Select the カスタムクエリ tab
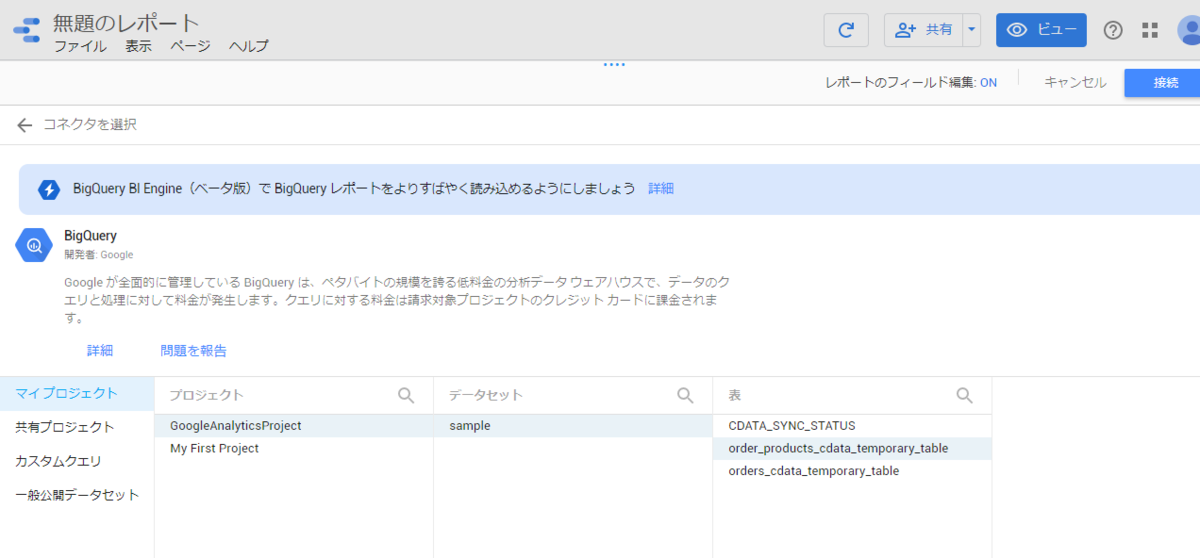 77,462
